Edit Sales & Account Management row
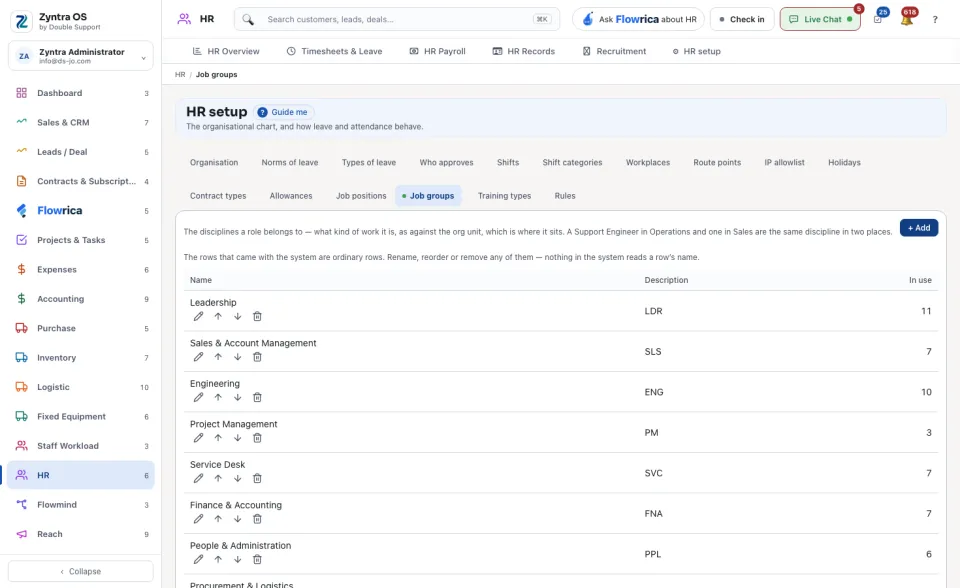Image resolution: width=960 pixels, height=588 pixels. click(198, 357)
